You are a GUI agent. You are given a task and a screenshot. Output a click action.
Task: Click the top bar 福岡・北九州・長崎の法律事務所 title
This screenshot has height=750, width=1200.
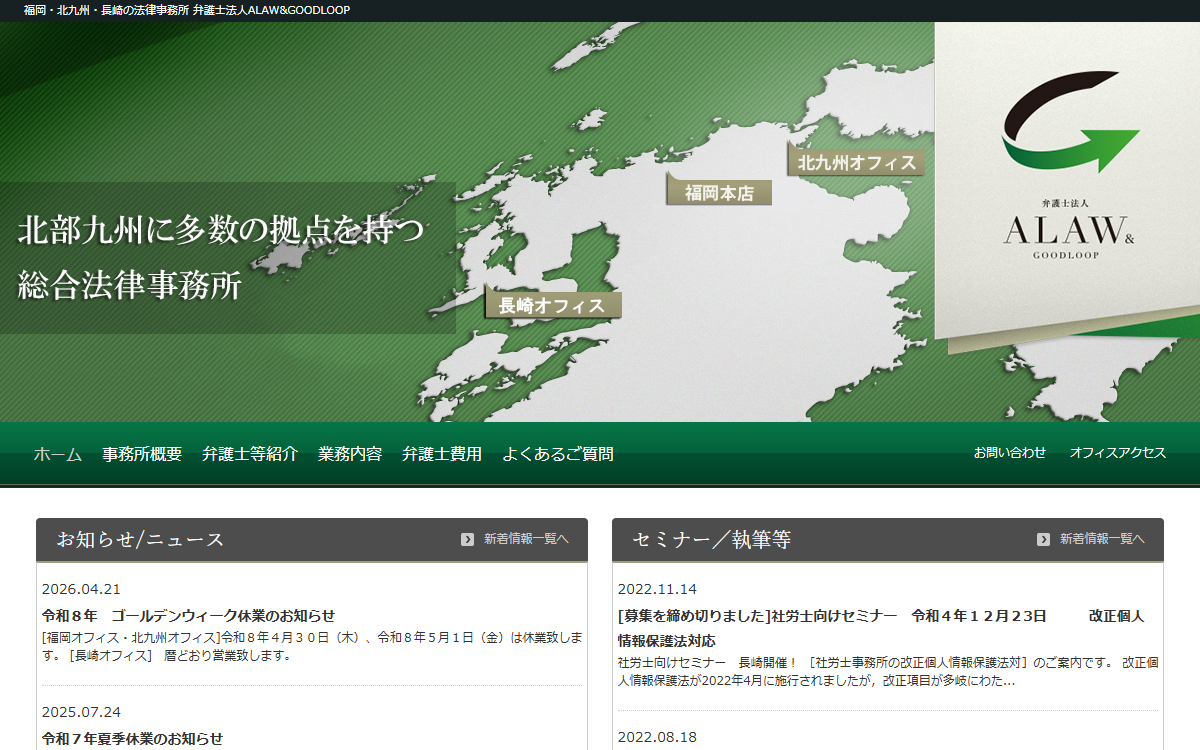[x=187, y=10]
